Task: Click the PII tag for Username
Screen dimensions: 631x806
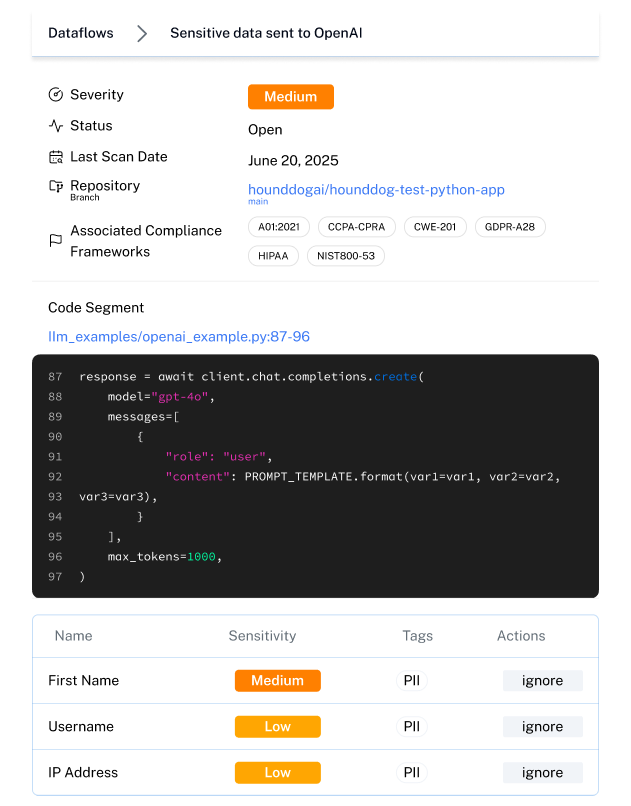Action: click(x=410, y=727)
